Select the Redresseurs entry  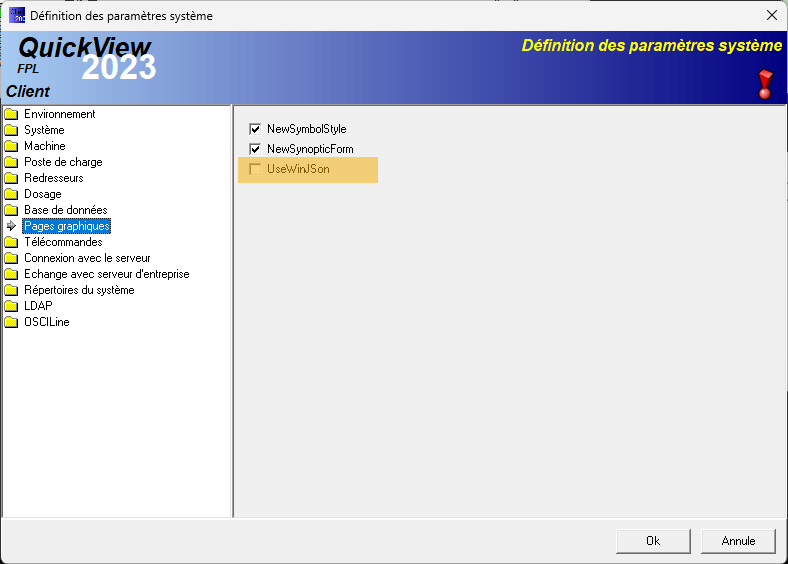[54, 178]
